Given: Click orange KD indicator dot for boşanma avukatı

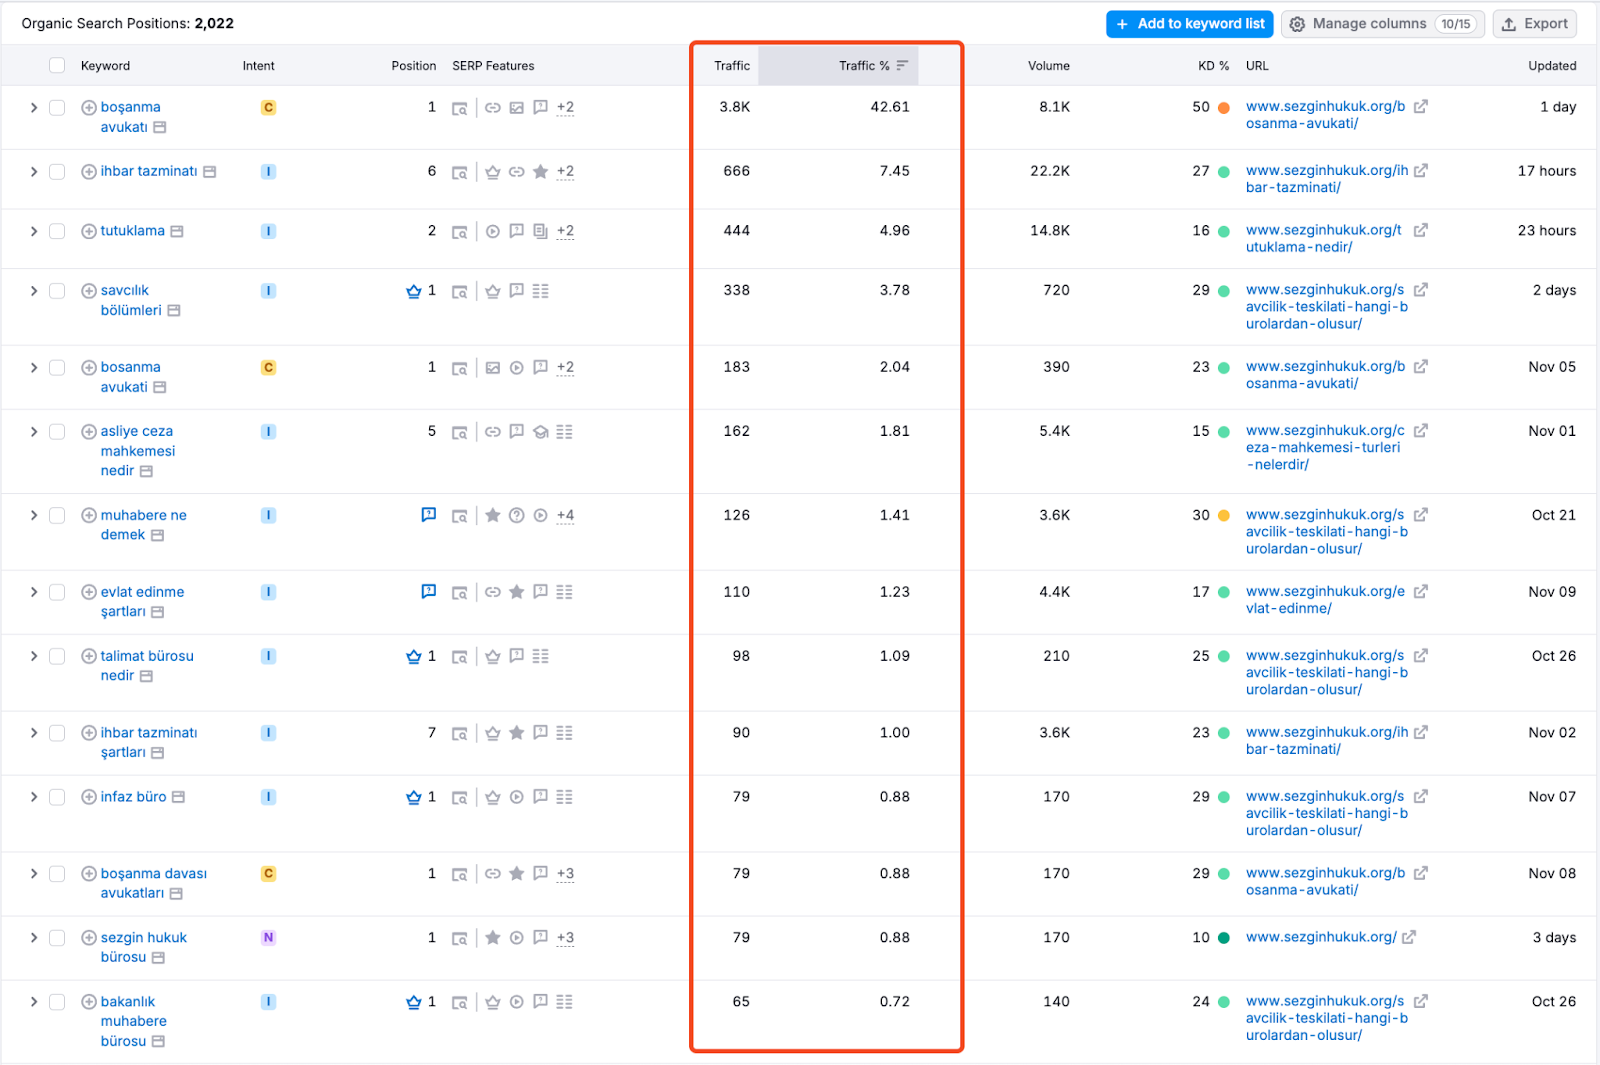Looking at the screenshot, I should [1223, 107].
